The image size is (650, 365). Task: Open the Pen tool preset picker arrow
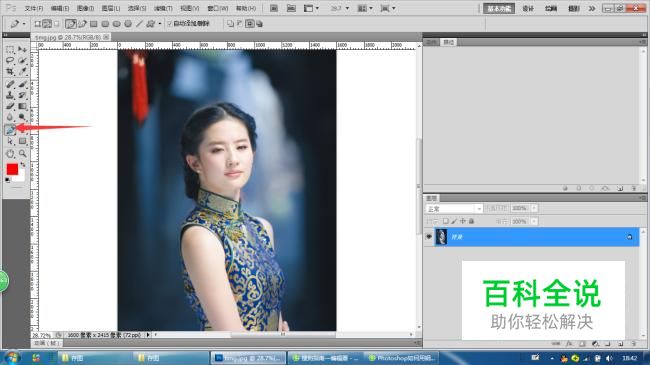tap(24, 24)
